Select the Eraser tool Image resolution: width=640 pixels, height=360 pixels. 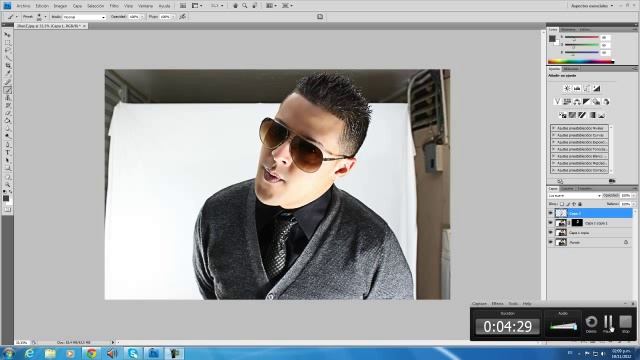[x=7, y=113]
